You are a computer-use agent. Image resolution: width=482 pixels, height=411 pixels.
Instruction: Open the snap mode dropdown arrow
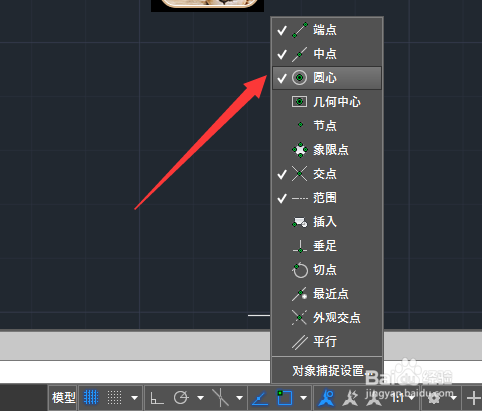pyautogui.click(x=134, y=398)
